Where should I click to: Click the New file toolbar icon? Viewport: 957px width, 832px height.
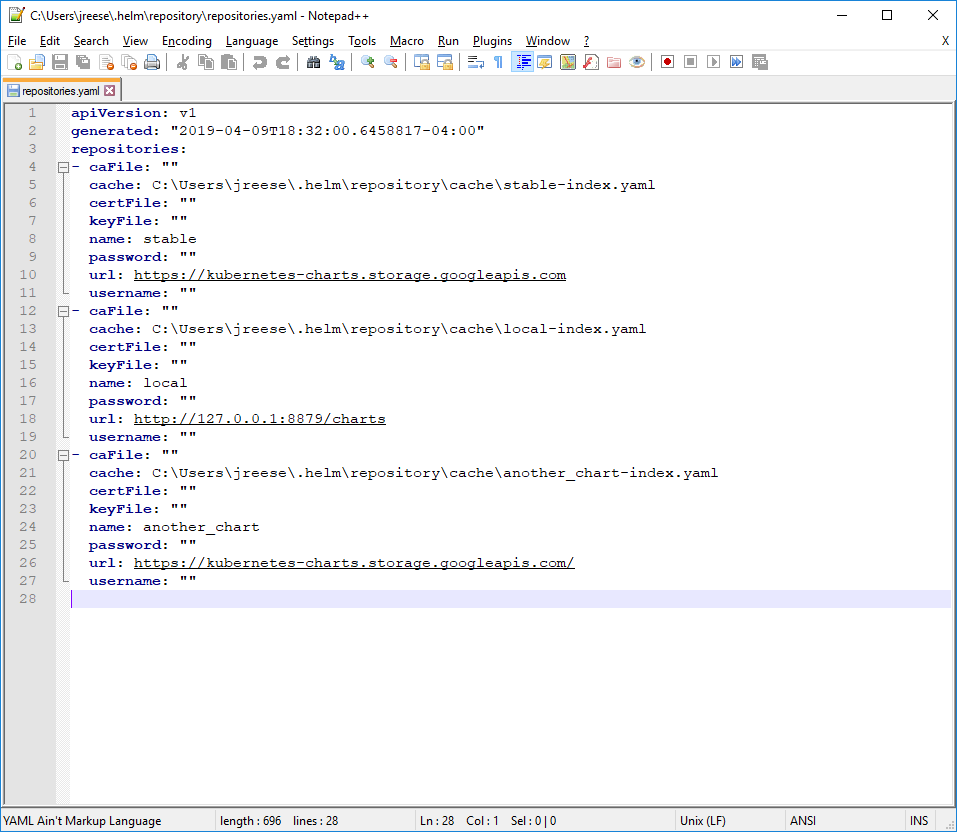pyautogui.click(x=15, y=62)
